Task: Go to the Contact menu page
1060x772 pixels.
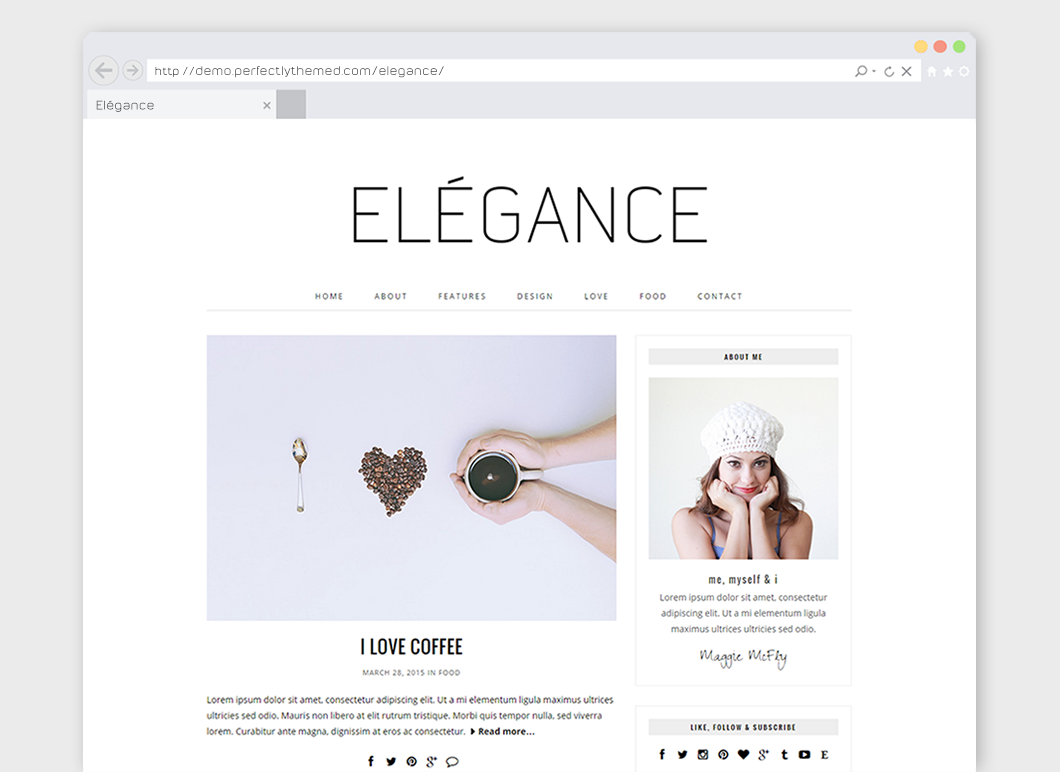Action: click(x=720, y=296)
